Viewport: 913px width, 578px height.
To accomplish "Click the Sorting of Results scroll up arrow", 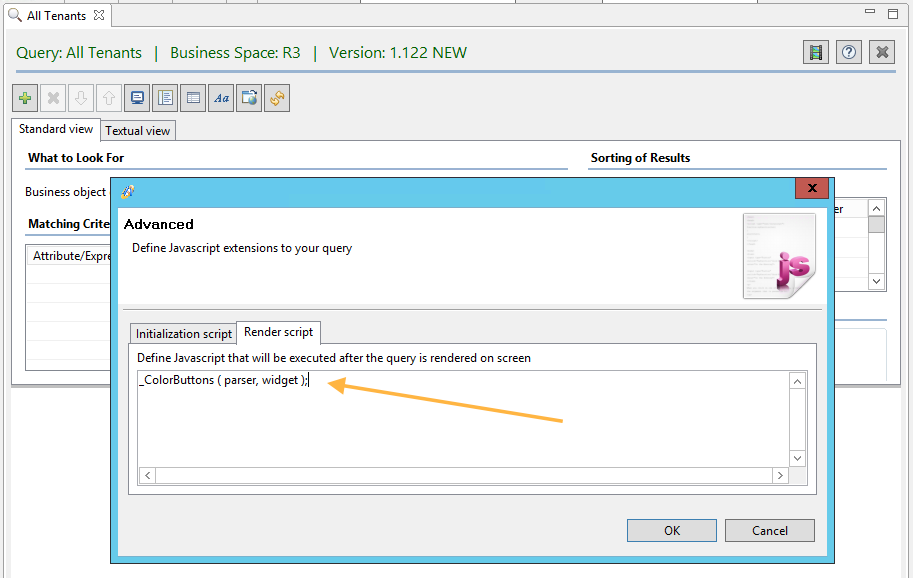I will click(x=876, y=208).
